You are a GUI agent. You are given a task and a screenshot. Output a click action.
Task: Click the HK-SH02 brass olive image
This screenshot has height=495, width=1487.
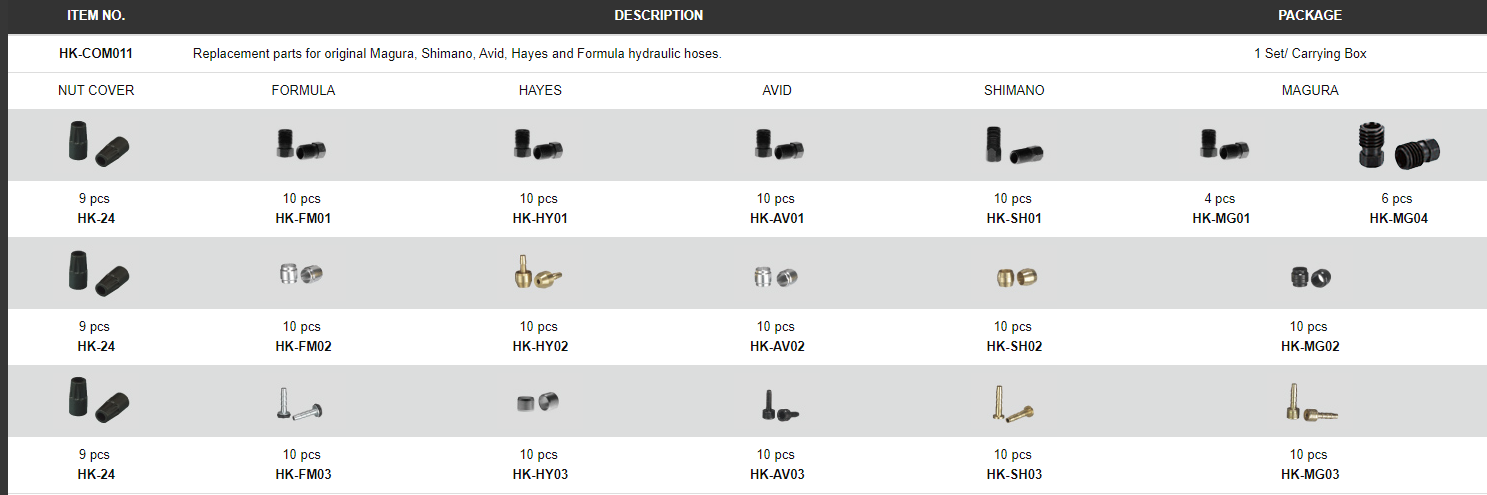pyautogui.click(x=1013, y=275)
